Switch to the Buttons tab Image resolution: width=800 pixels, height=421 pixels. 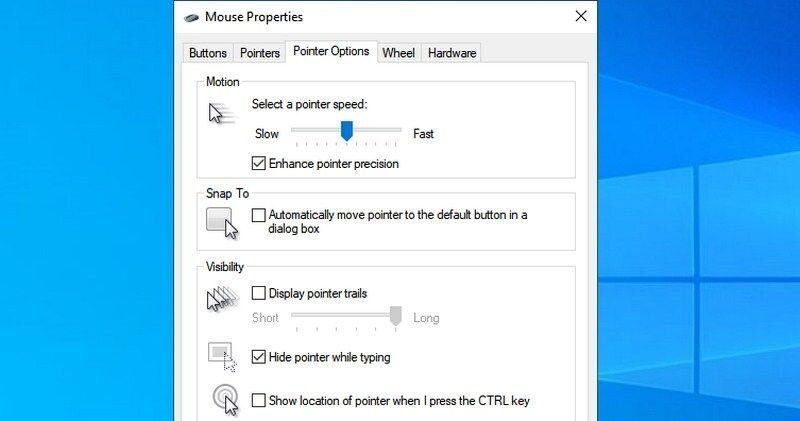[x=208, y=53]
